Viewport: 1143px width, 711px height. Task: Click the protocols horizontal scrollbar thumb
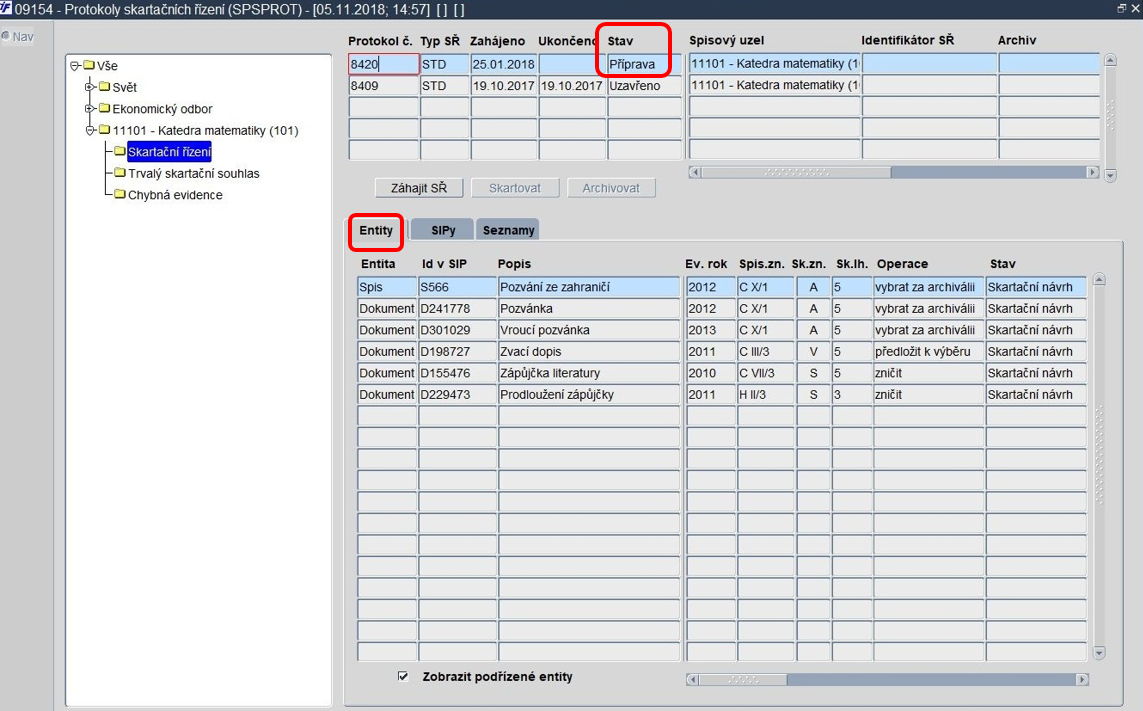coord(796,173)
